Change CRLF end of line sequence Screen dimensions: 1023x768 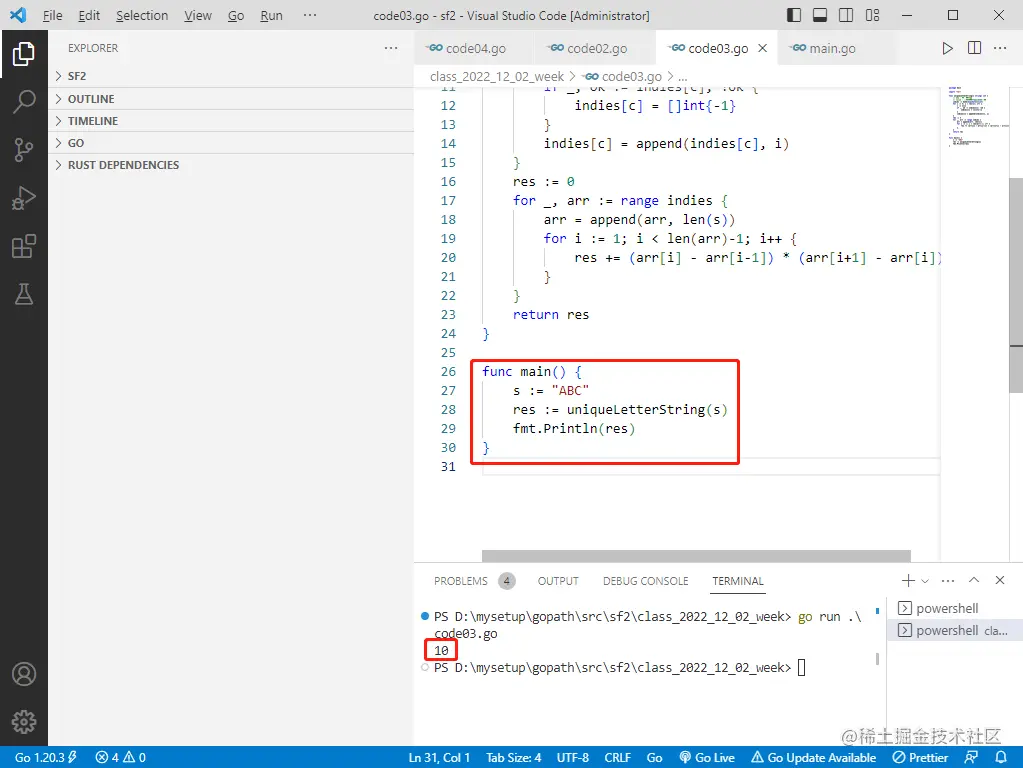[x=617, y=757]
